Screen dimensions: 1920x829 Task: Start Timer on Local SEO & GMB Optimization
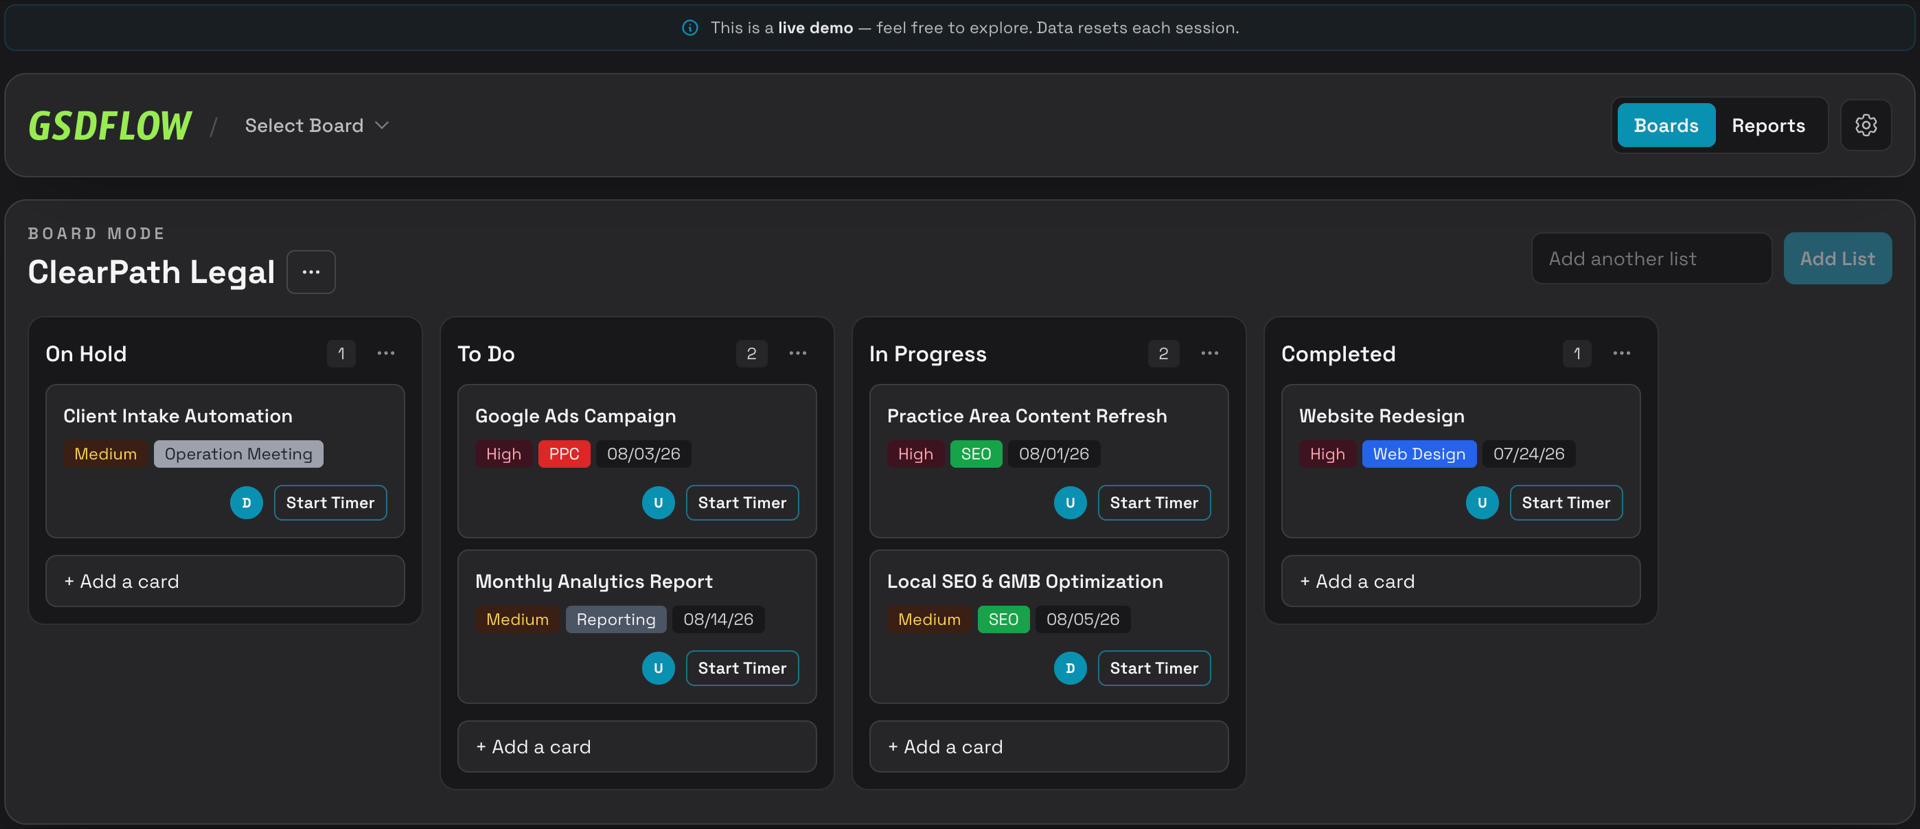pyautogui.click(x=1154, y=668)
